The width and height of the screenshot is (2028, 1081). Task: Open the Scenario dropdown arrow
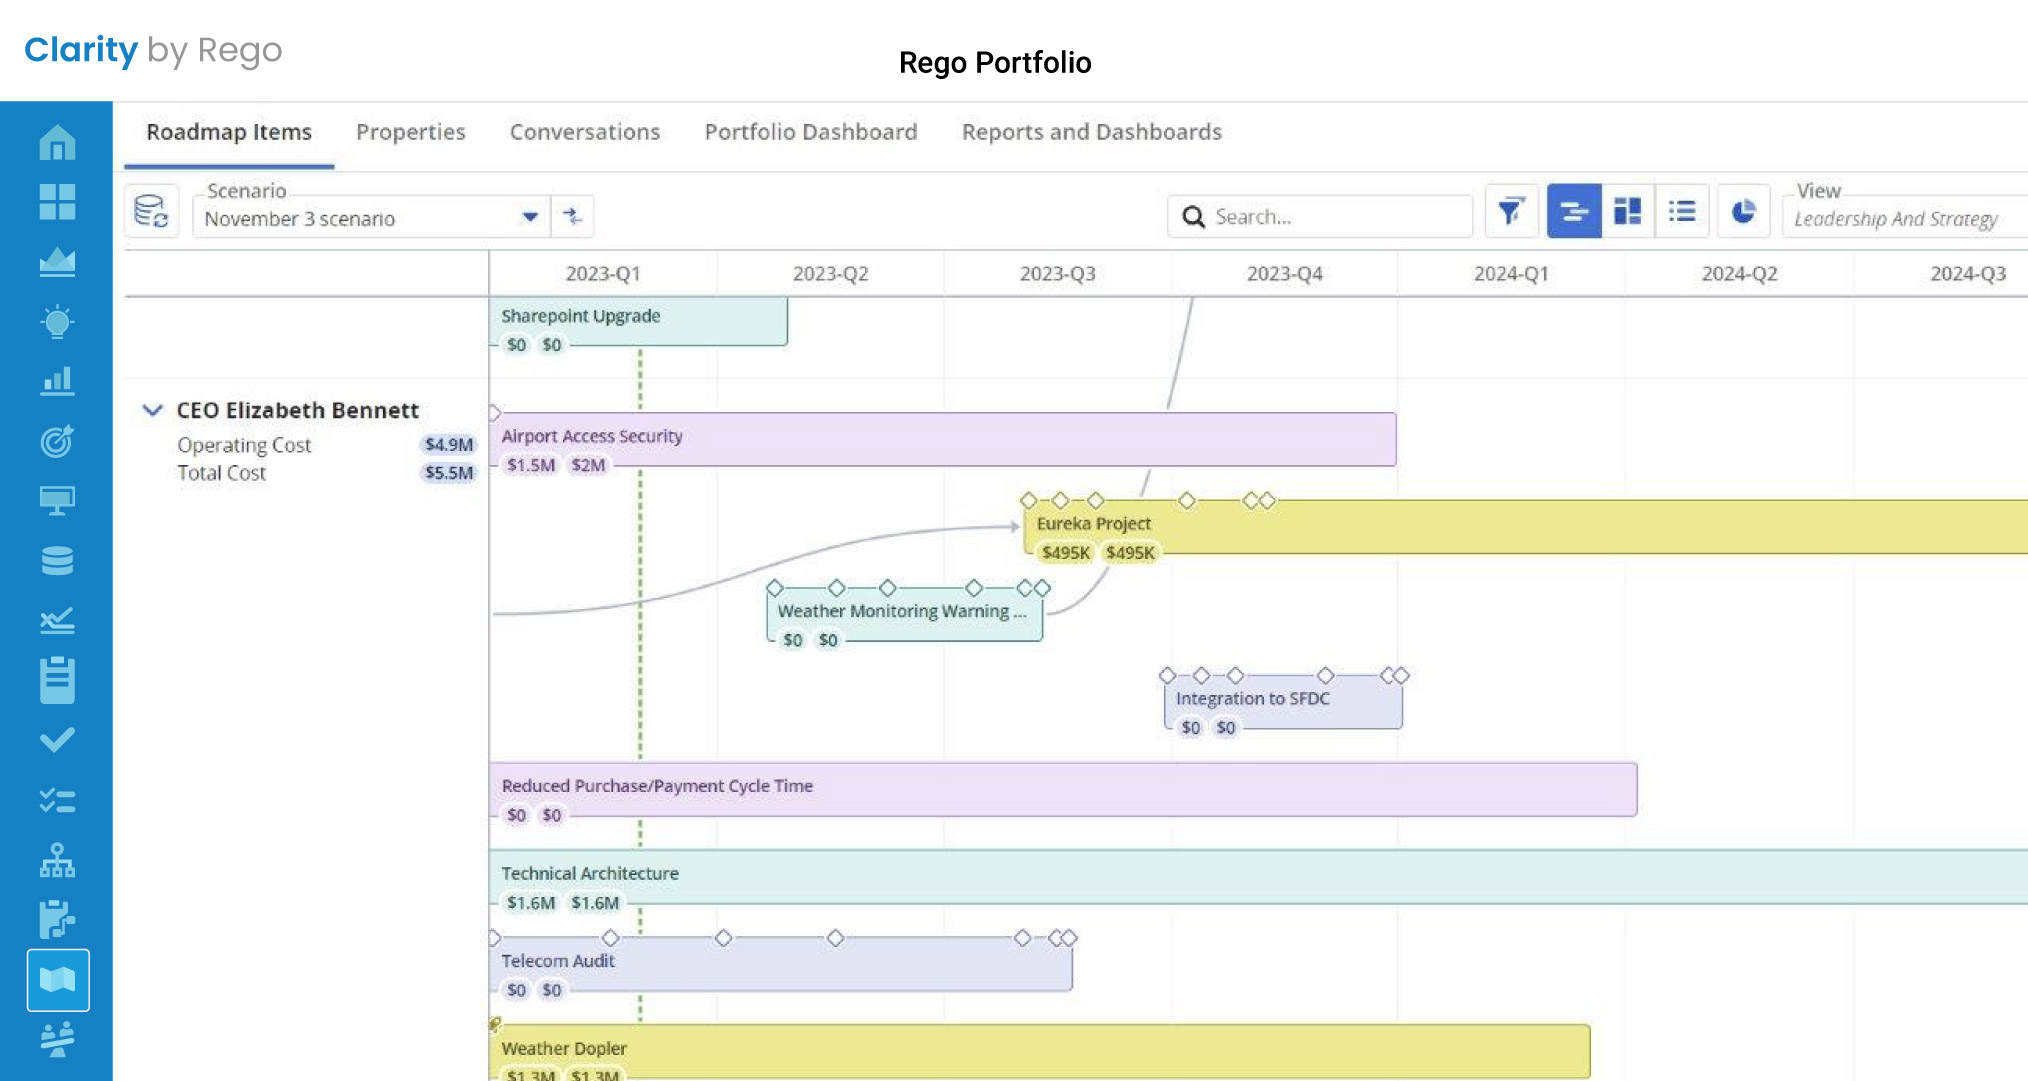[x=530, y=217]
